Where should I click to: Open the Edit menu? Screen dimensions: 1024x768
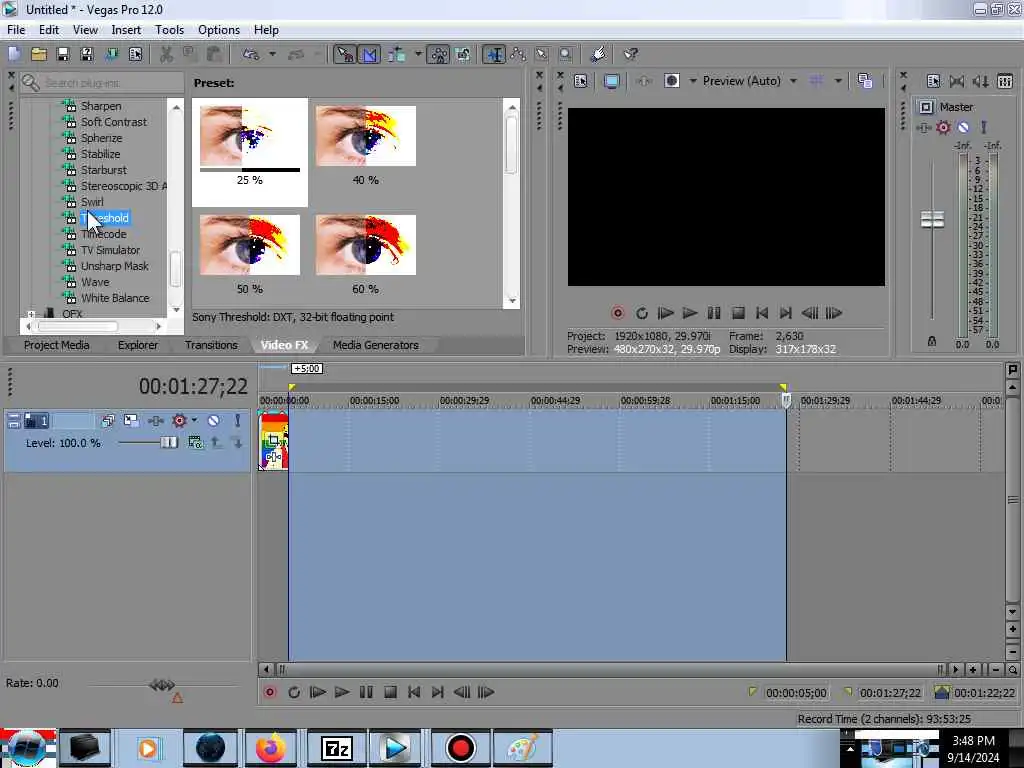tap(48, 30)
